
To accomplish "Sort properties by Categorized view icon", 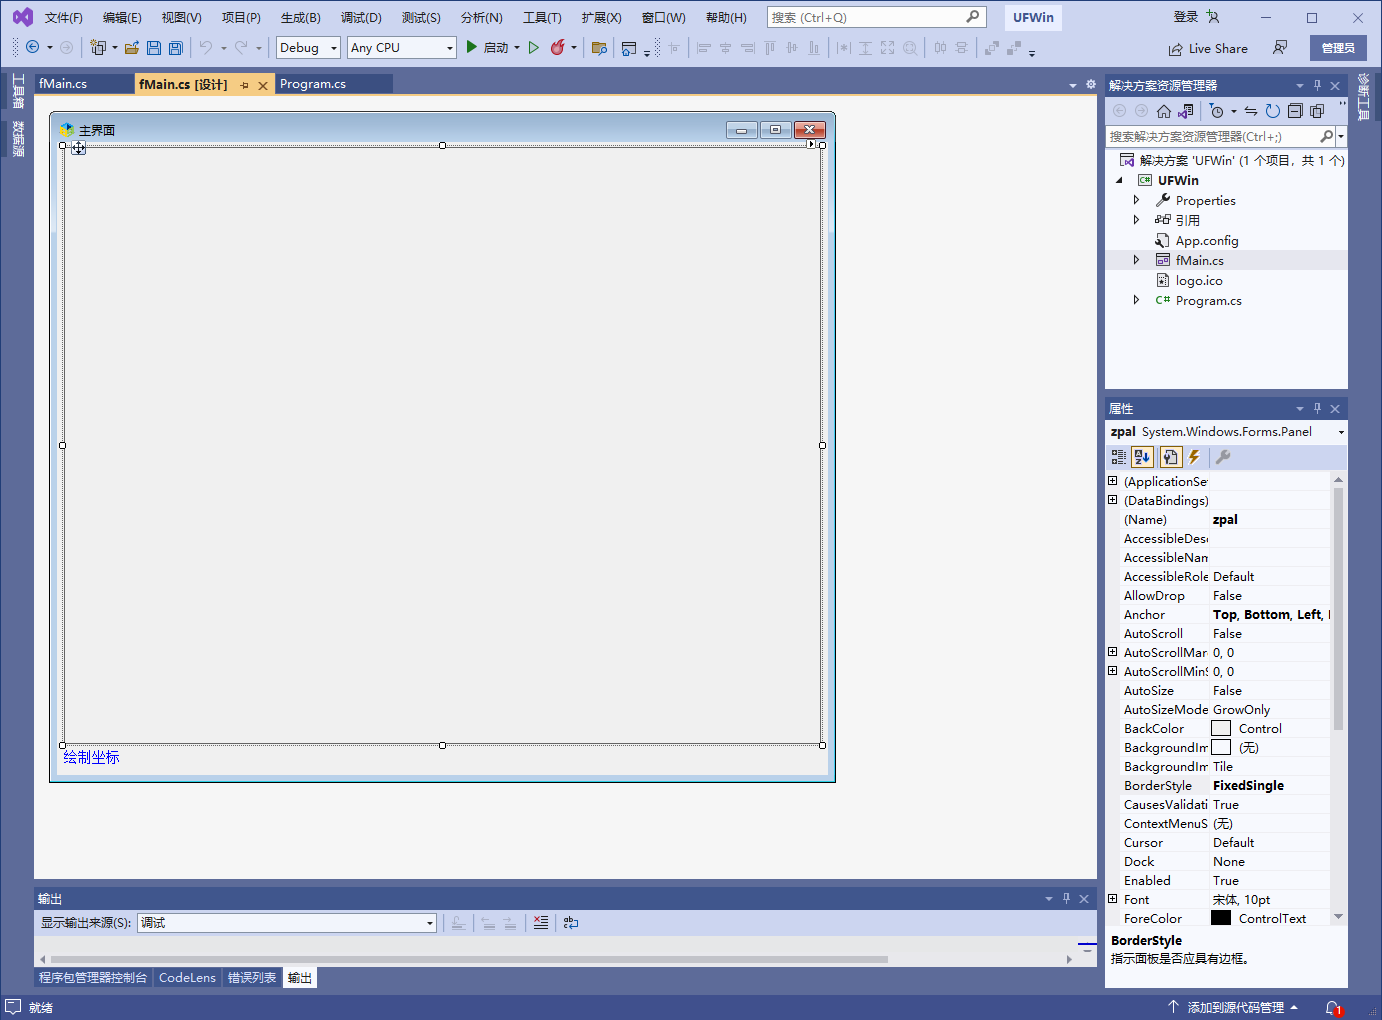I will [1119, 457].
